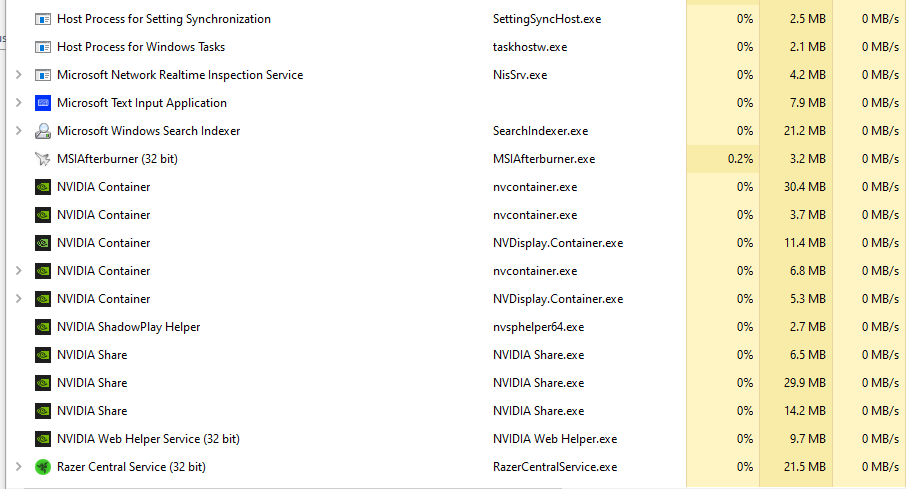
Task: Click the Host Process for Windows Tasks icon
Action: click(x=43, y=47)
